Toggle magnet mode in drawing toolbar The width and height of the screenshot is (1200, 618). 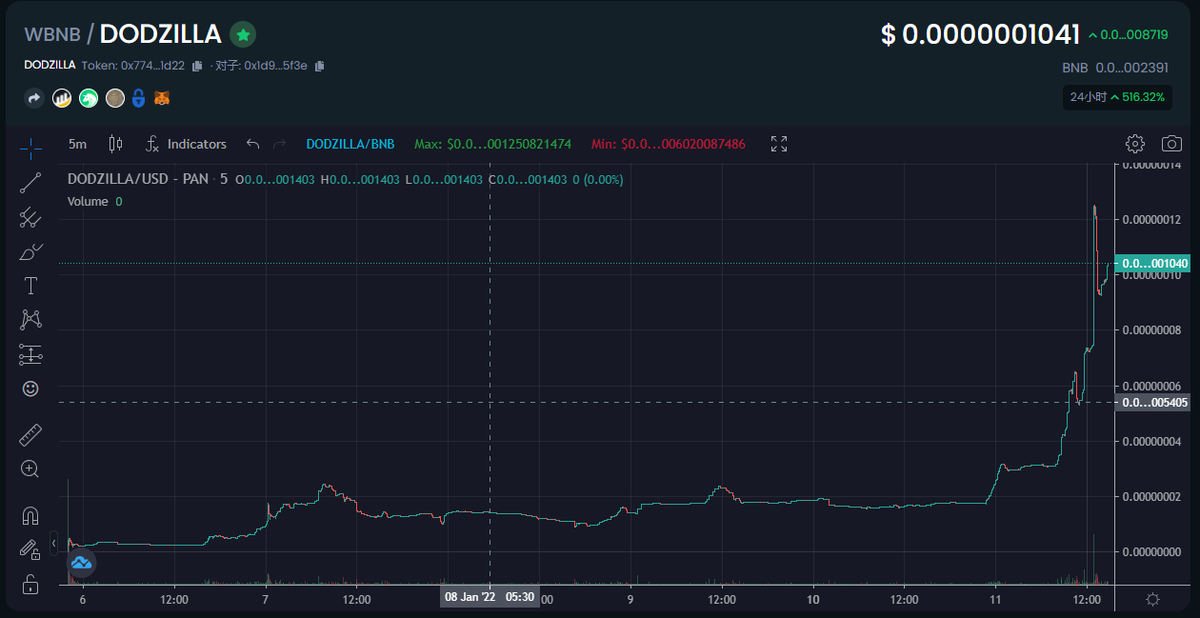(31, 516)
